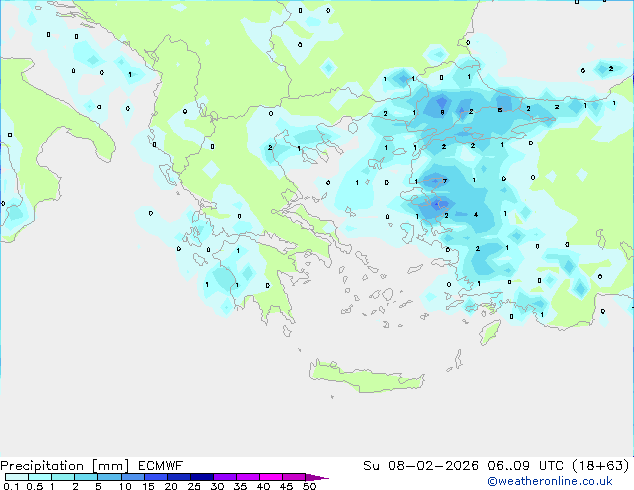Click the 0.5–1 mm legend color swatch
Screen dimensions: 634x490
coord(40,477)
